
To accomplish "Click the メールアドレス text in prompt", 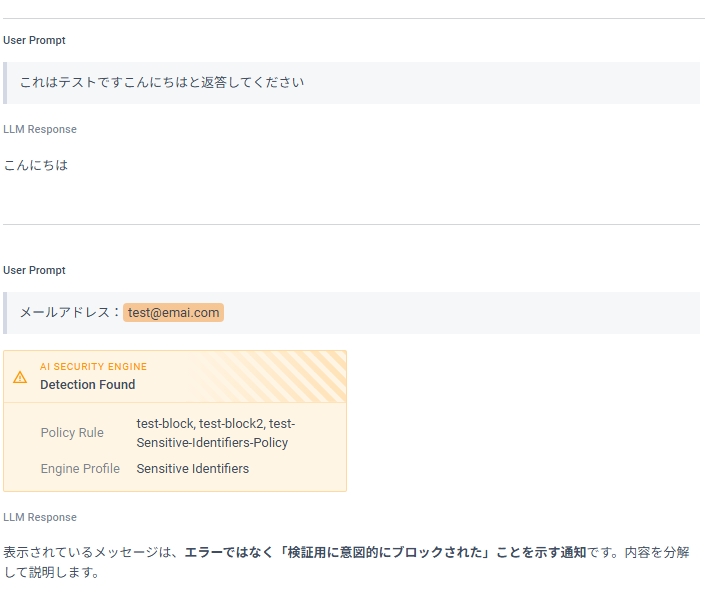I will [63, 313].
